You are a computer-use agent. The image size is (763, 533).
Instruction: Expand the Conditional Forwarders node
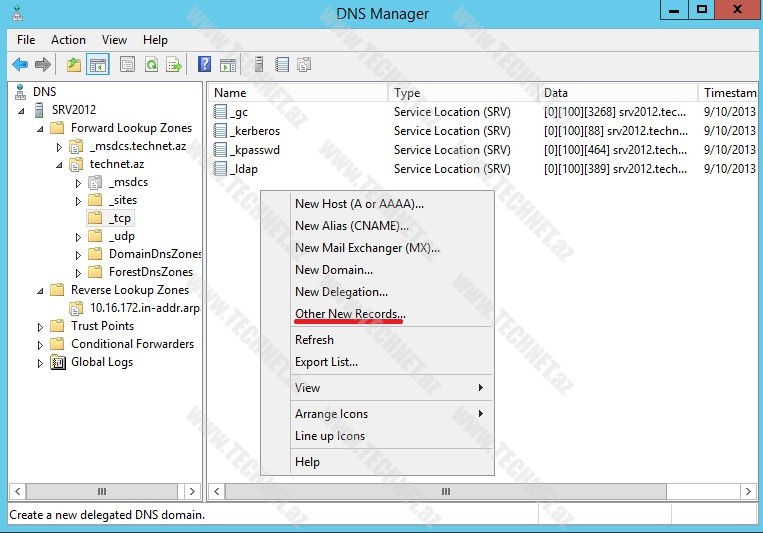click(x=41, y=344)
